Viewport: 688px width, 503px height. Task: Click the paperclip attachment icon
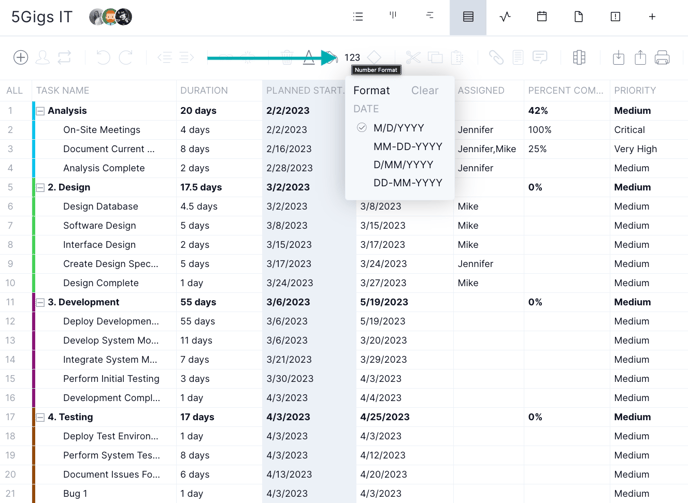coord(496,57)
